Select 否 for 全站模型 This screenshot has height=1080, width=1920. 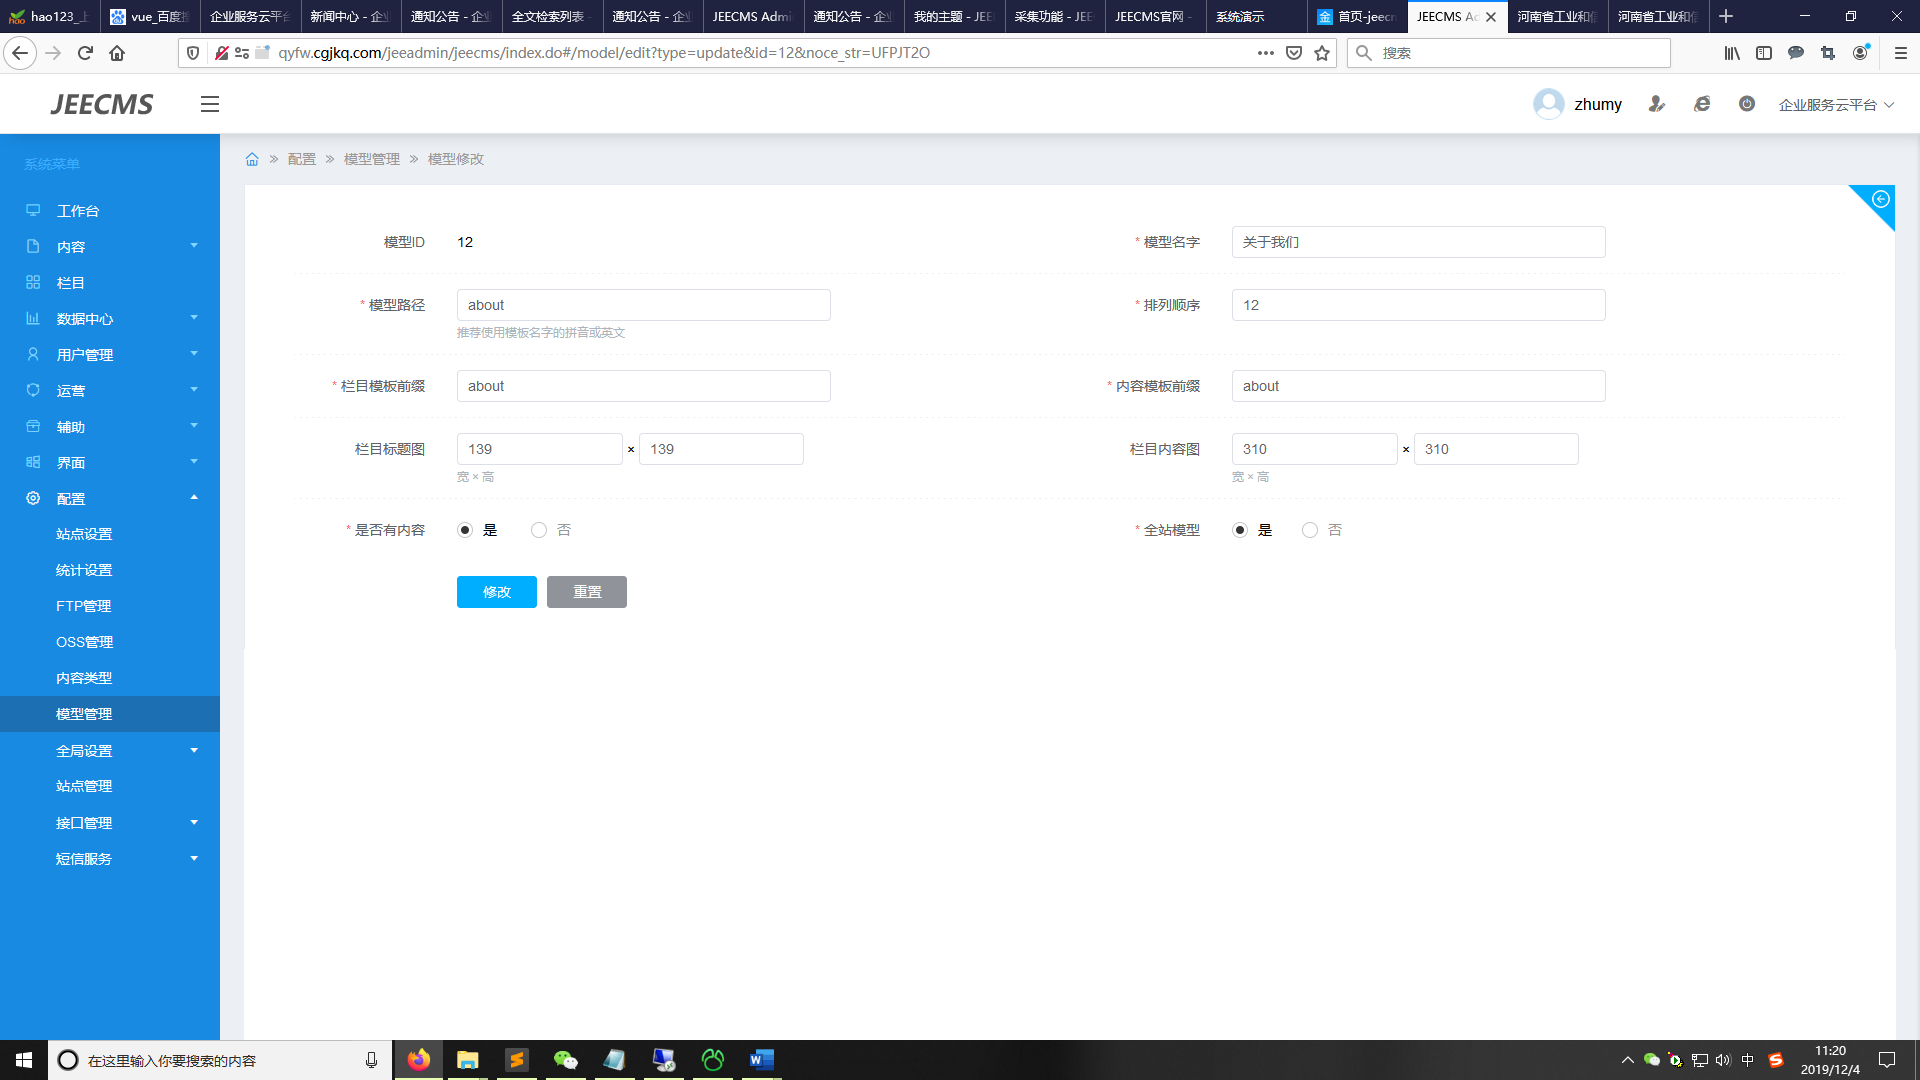(x=1310, y=530)
